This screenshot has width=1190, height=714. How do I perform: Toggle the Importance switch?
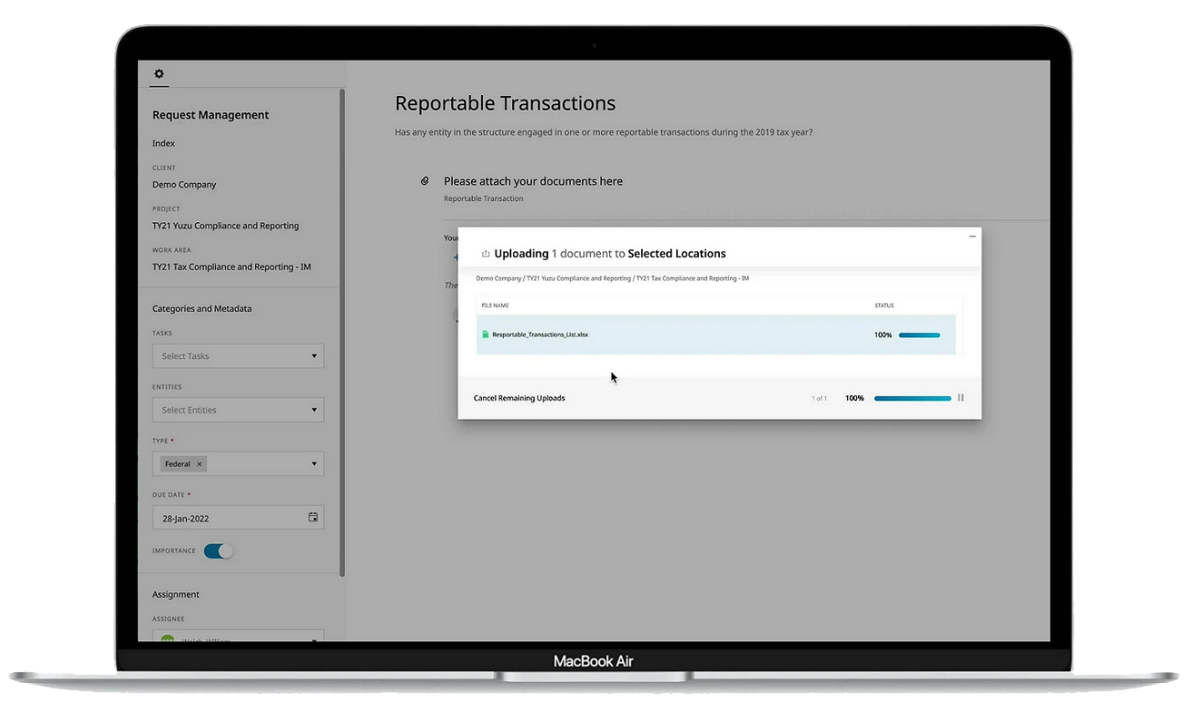point(218,551)
